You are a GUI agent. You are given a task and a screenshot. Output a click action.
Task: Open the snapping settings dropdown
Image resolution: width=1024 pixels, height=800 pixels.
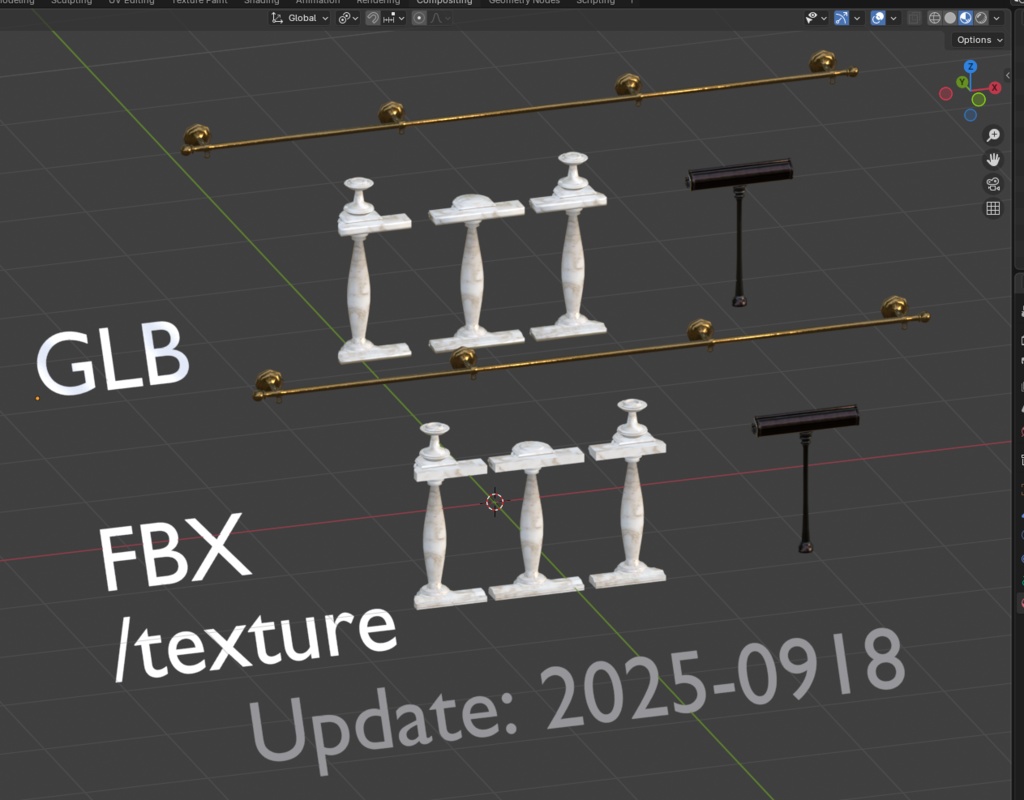point(394,18)
